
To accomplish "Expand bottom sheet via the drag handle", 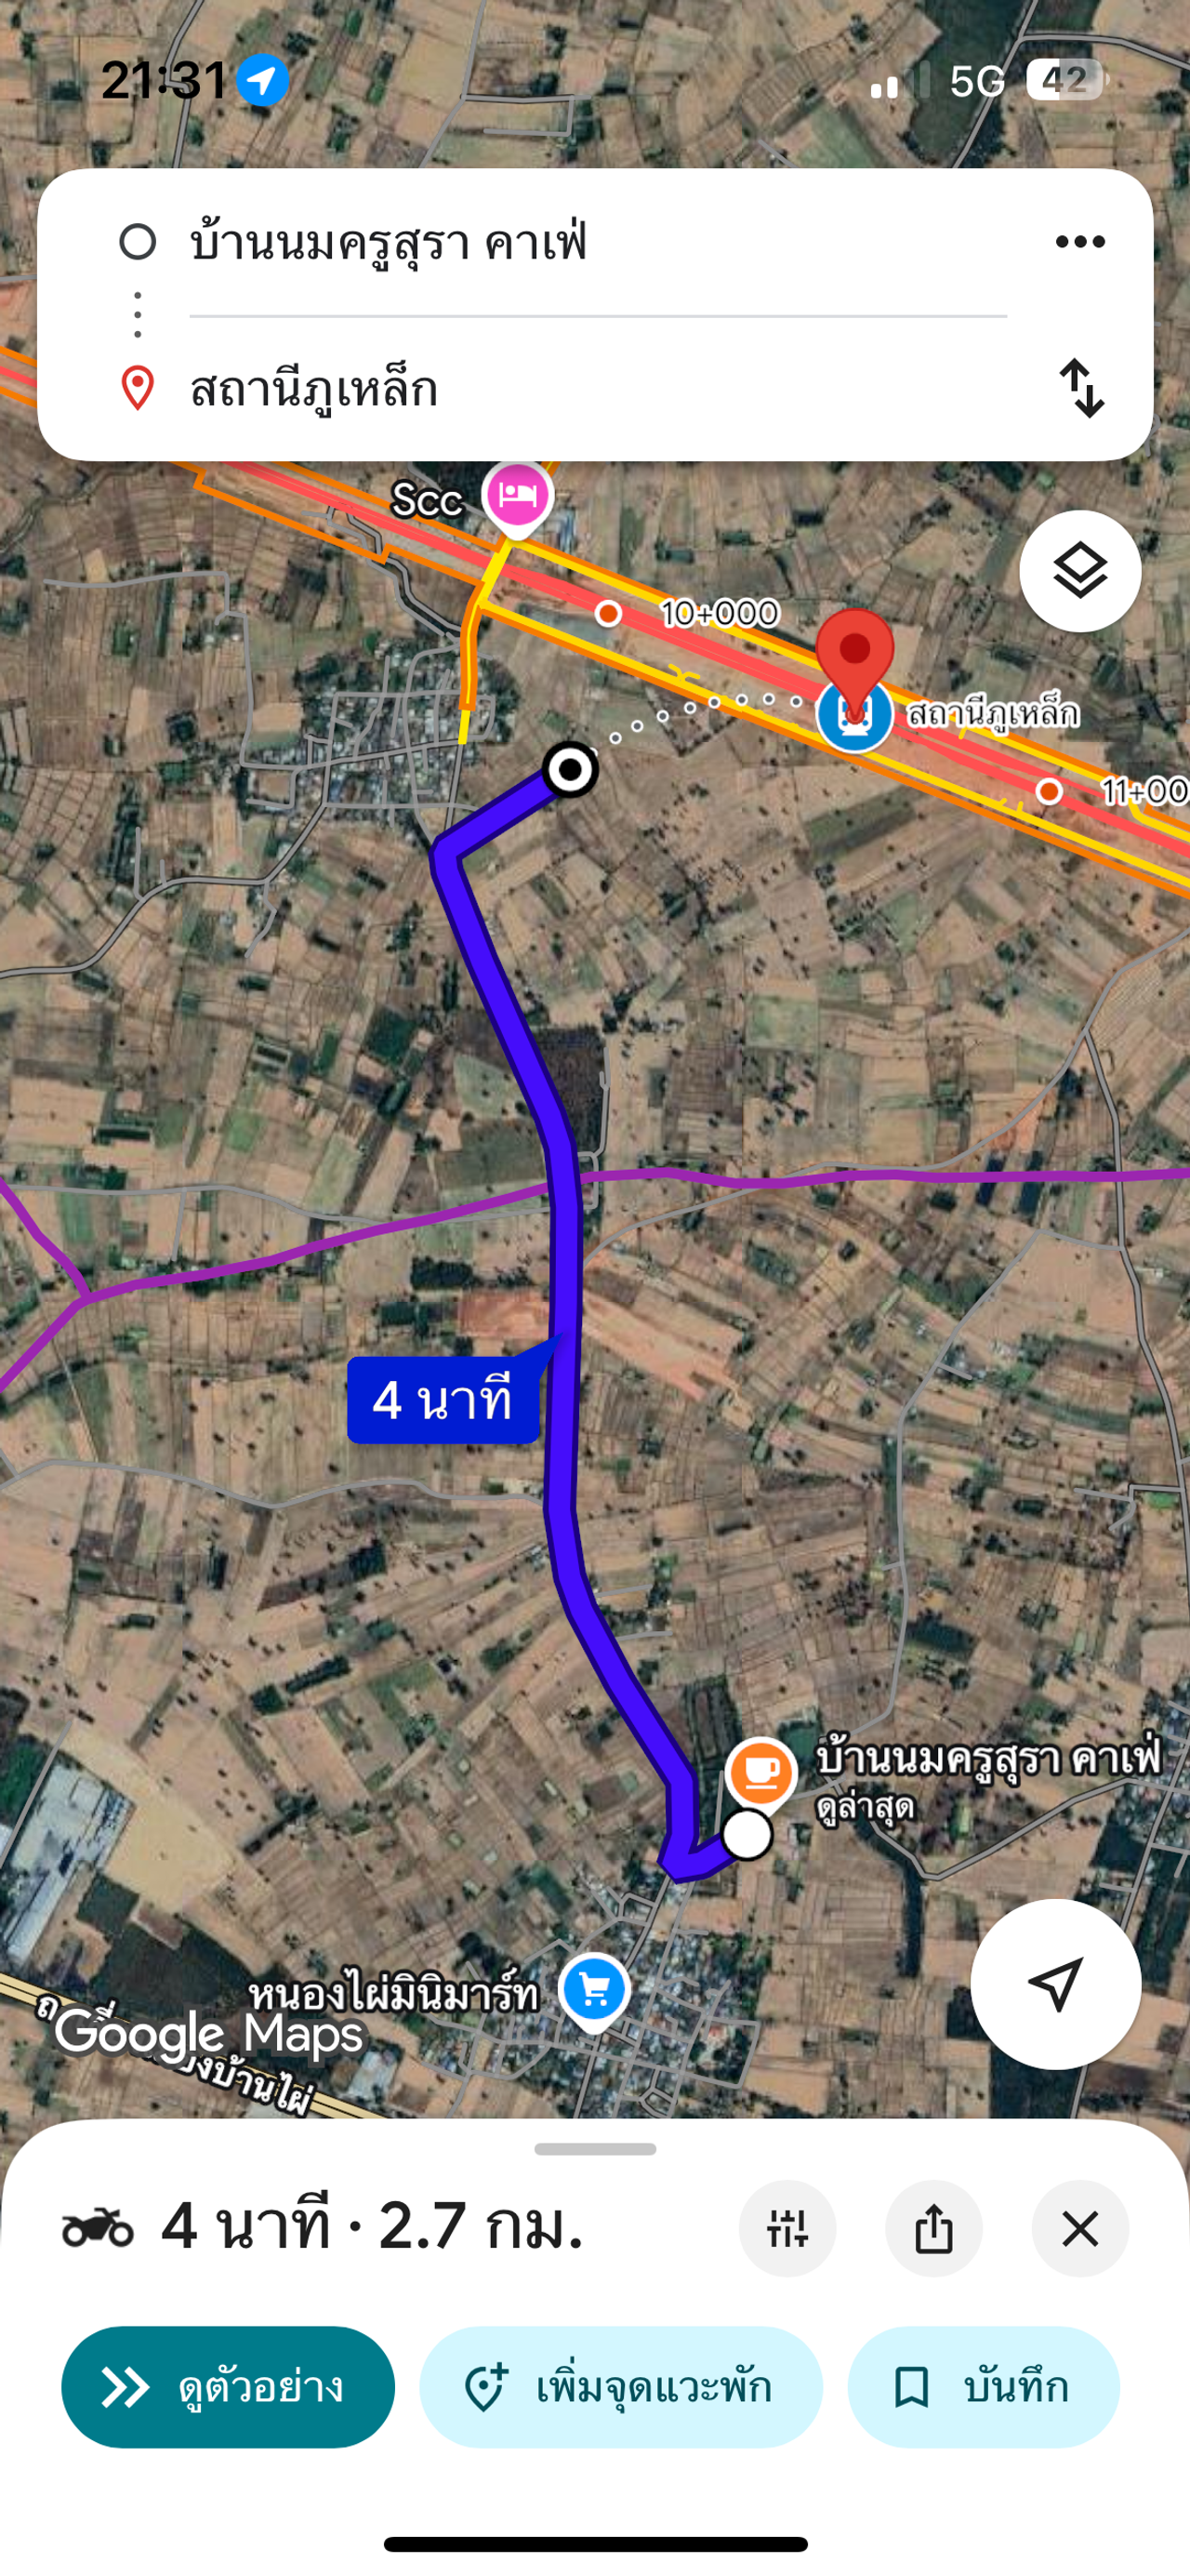I will tap(595, 2149).
